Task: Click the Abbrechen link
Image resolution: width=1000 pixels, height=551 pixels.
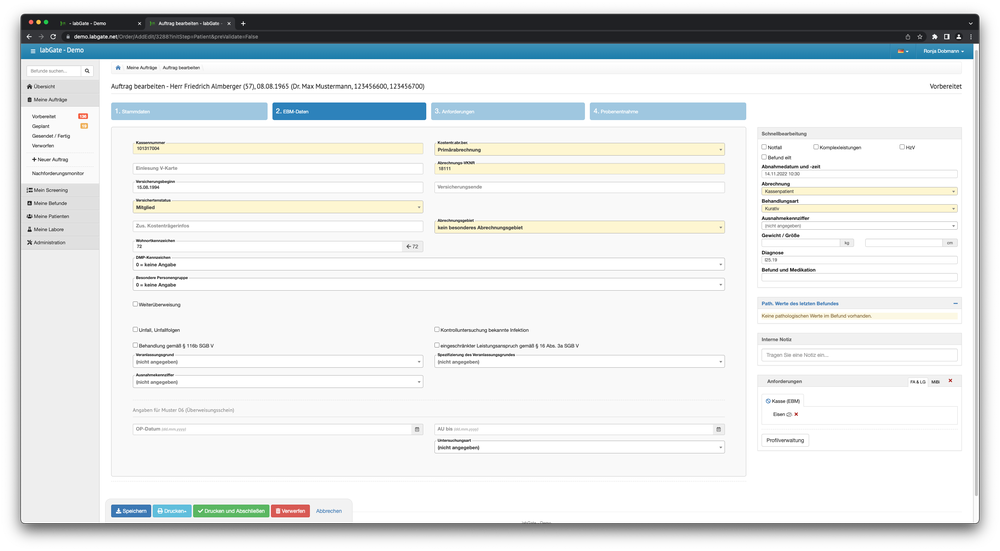Action: (x=329, y=511)
